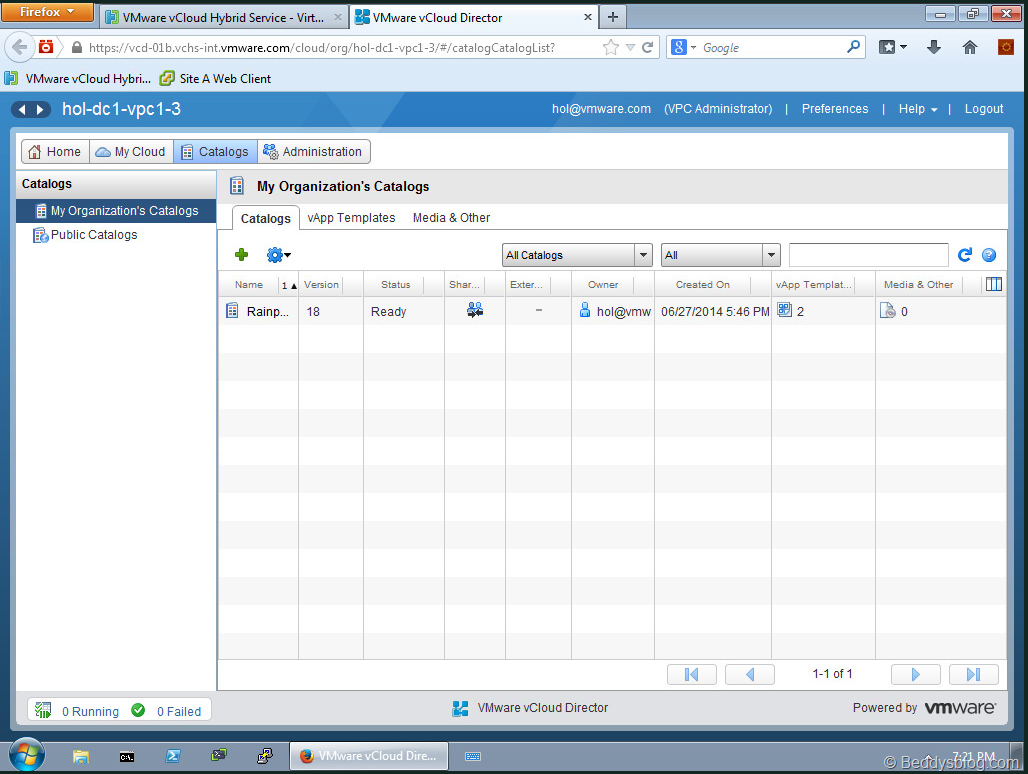This screenshot has height=774, width=1028.
Task: Open the Firefox application menu
Action: pos(47,12)
